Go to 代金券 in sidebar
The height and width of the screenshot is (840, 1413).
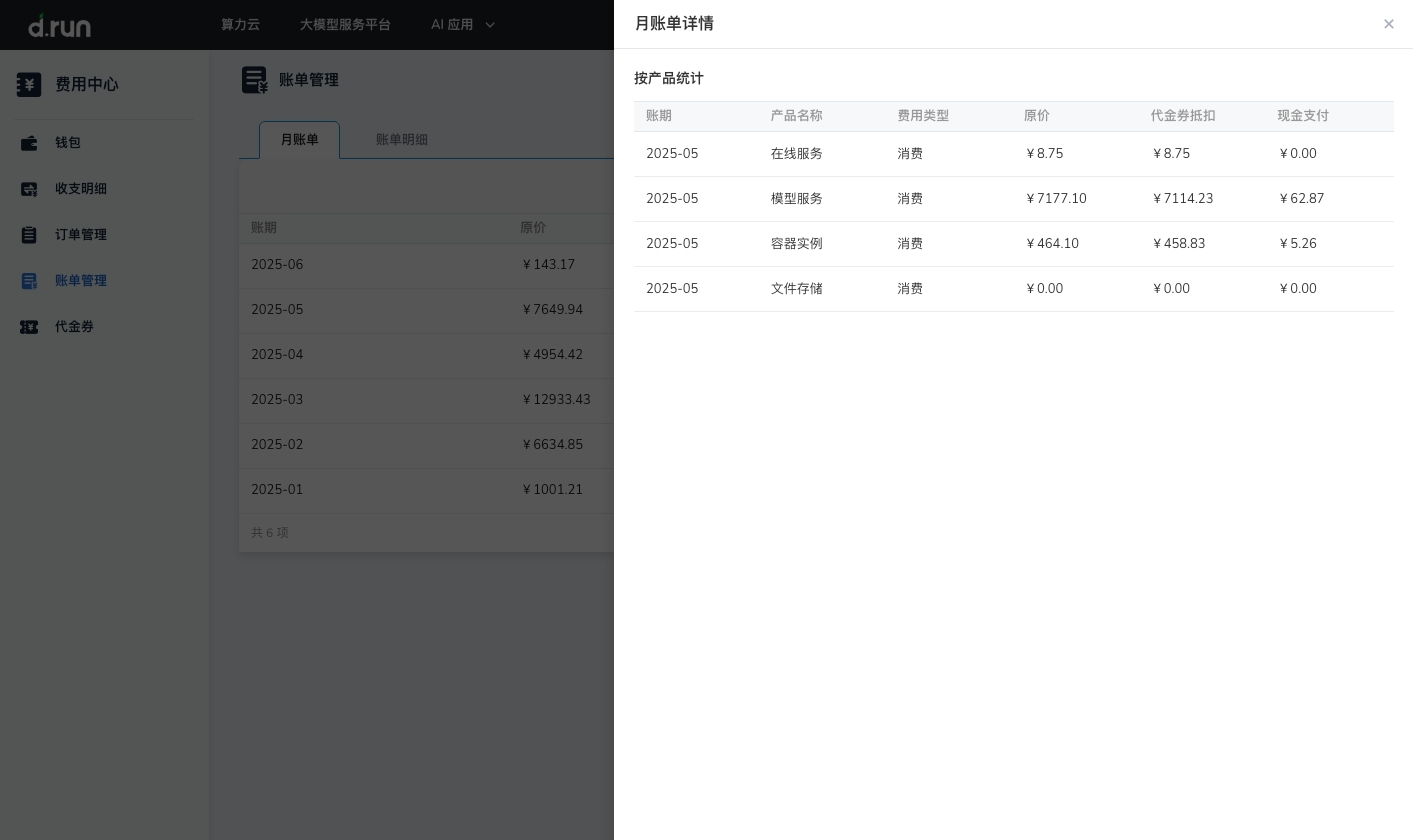(x=74, y=327)
